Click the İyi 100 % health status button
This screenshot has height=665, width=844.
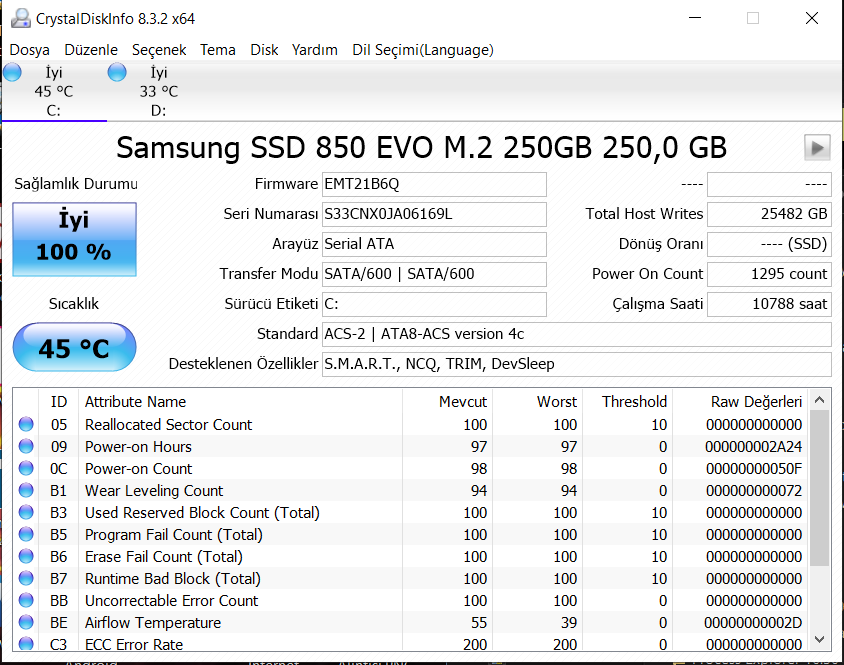(x=74, y=240)
